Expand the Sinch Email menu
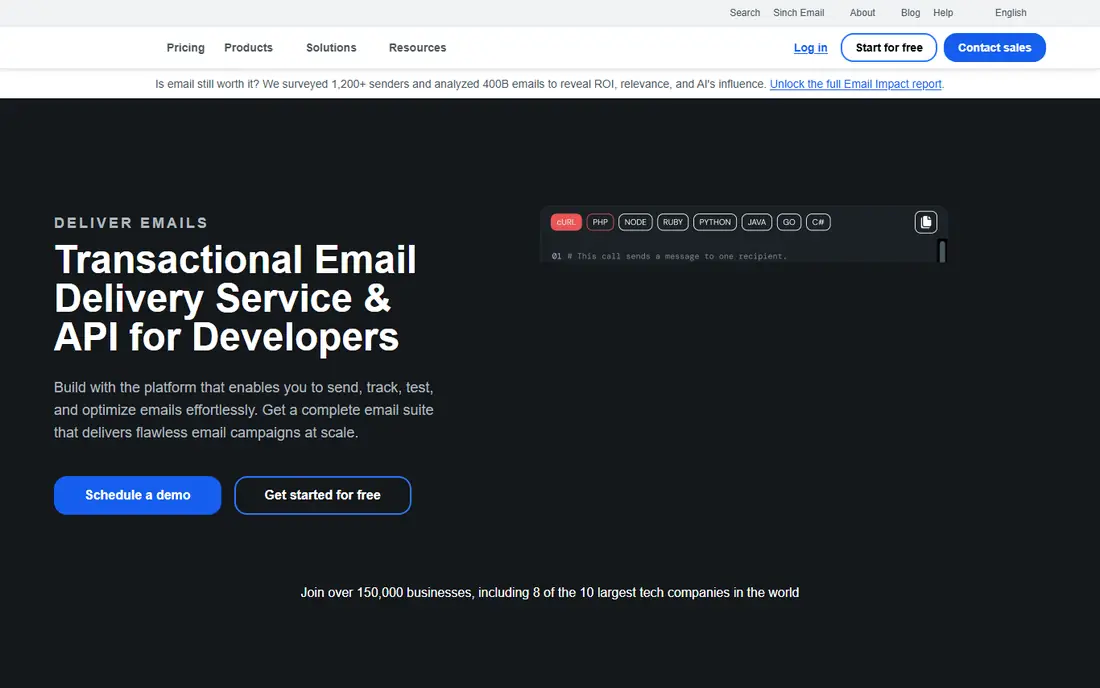This screenshot has height=688, width=1100. (x=798, y=13)
